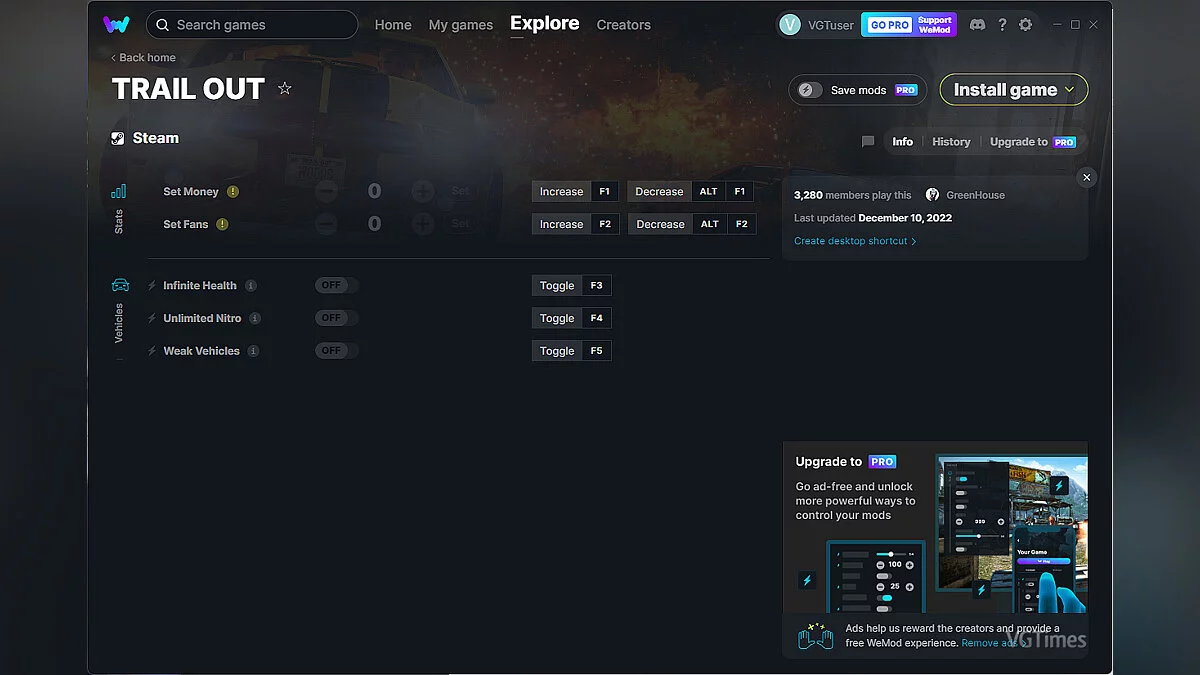
Task: Click the Set Money warning icon
Action: [233, 192]
